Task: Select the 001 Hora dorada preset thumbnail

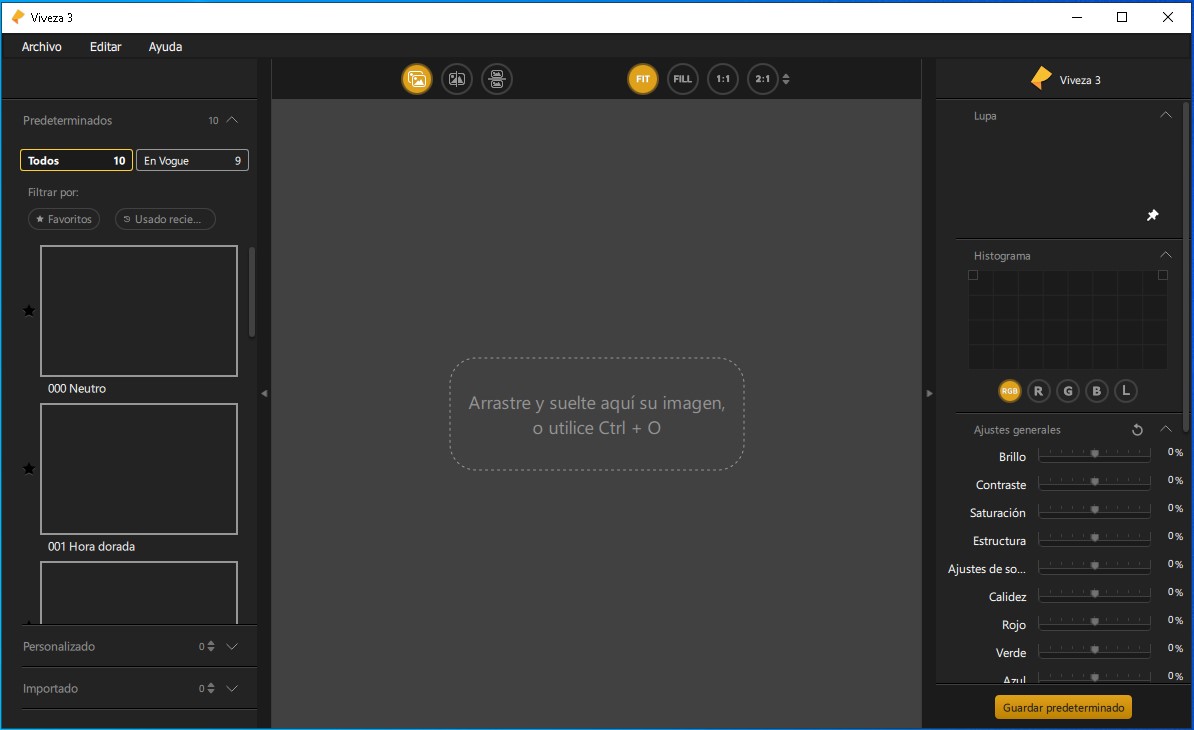Action: click(139, 469)
